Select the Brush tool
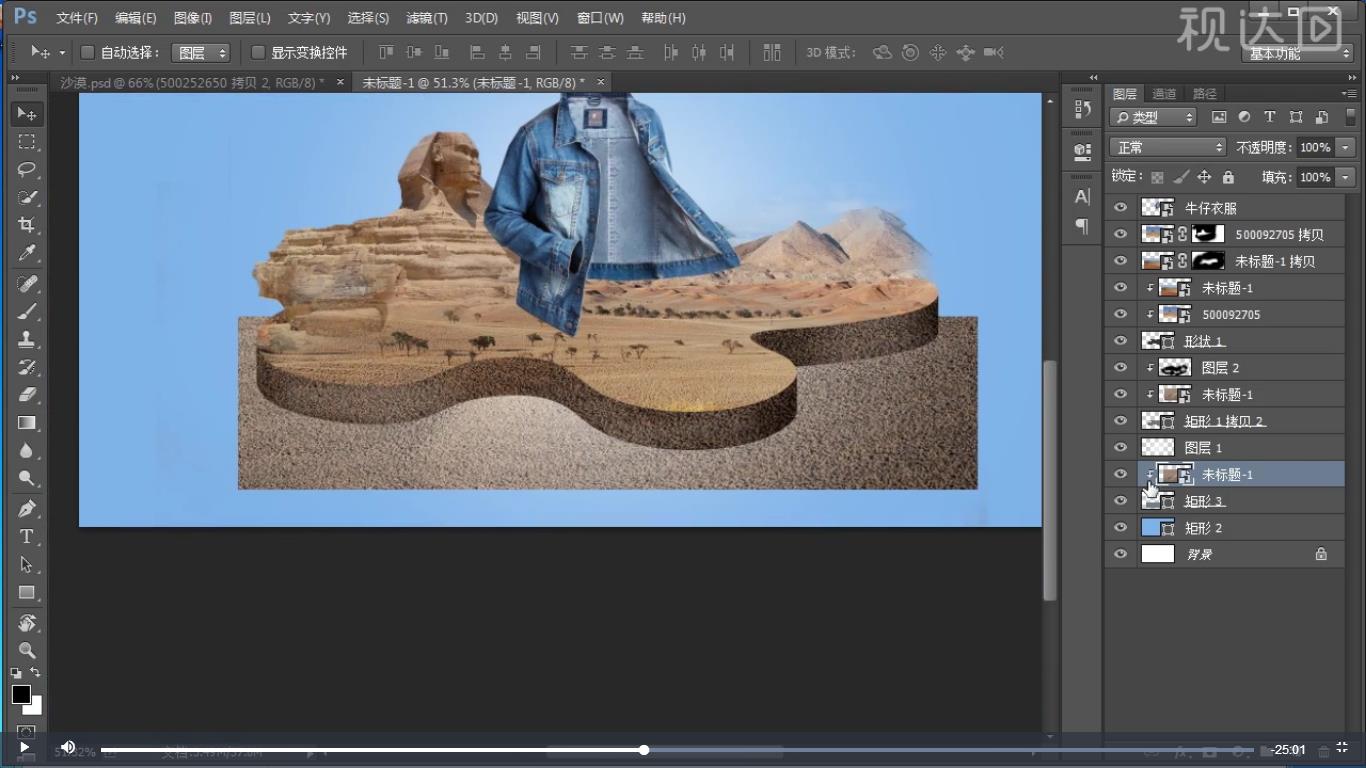 click(x=27, y=311)
